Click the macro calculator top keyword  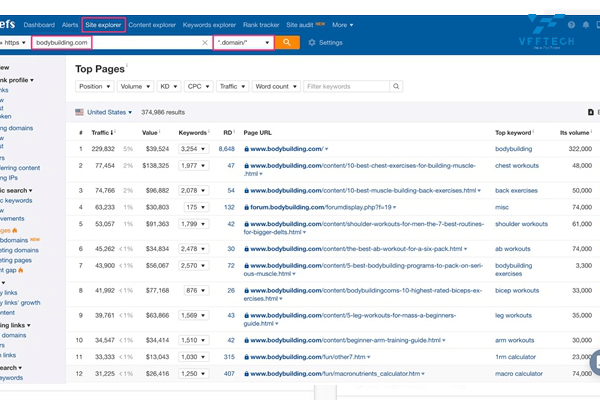point(519,374)
